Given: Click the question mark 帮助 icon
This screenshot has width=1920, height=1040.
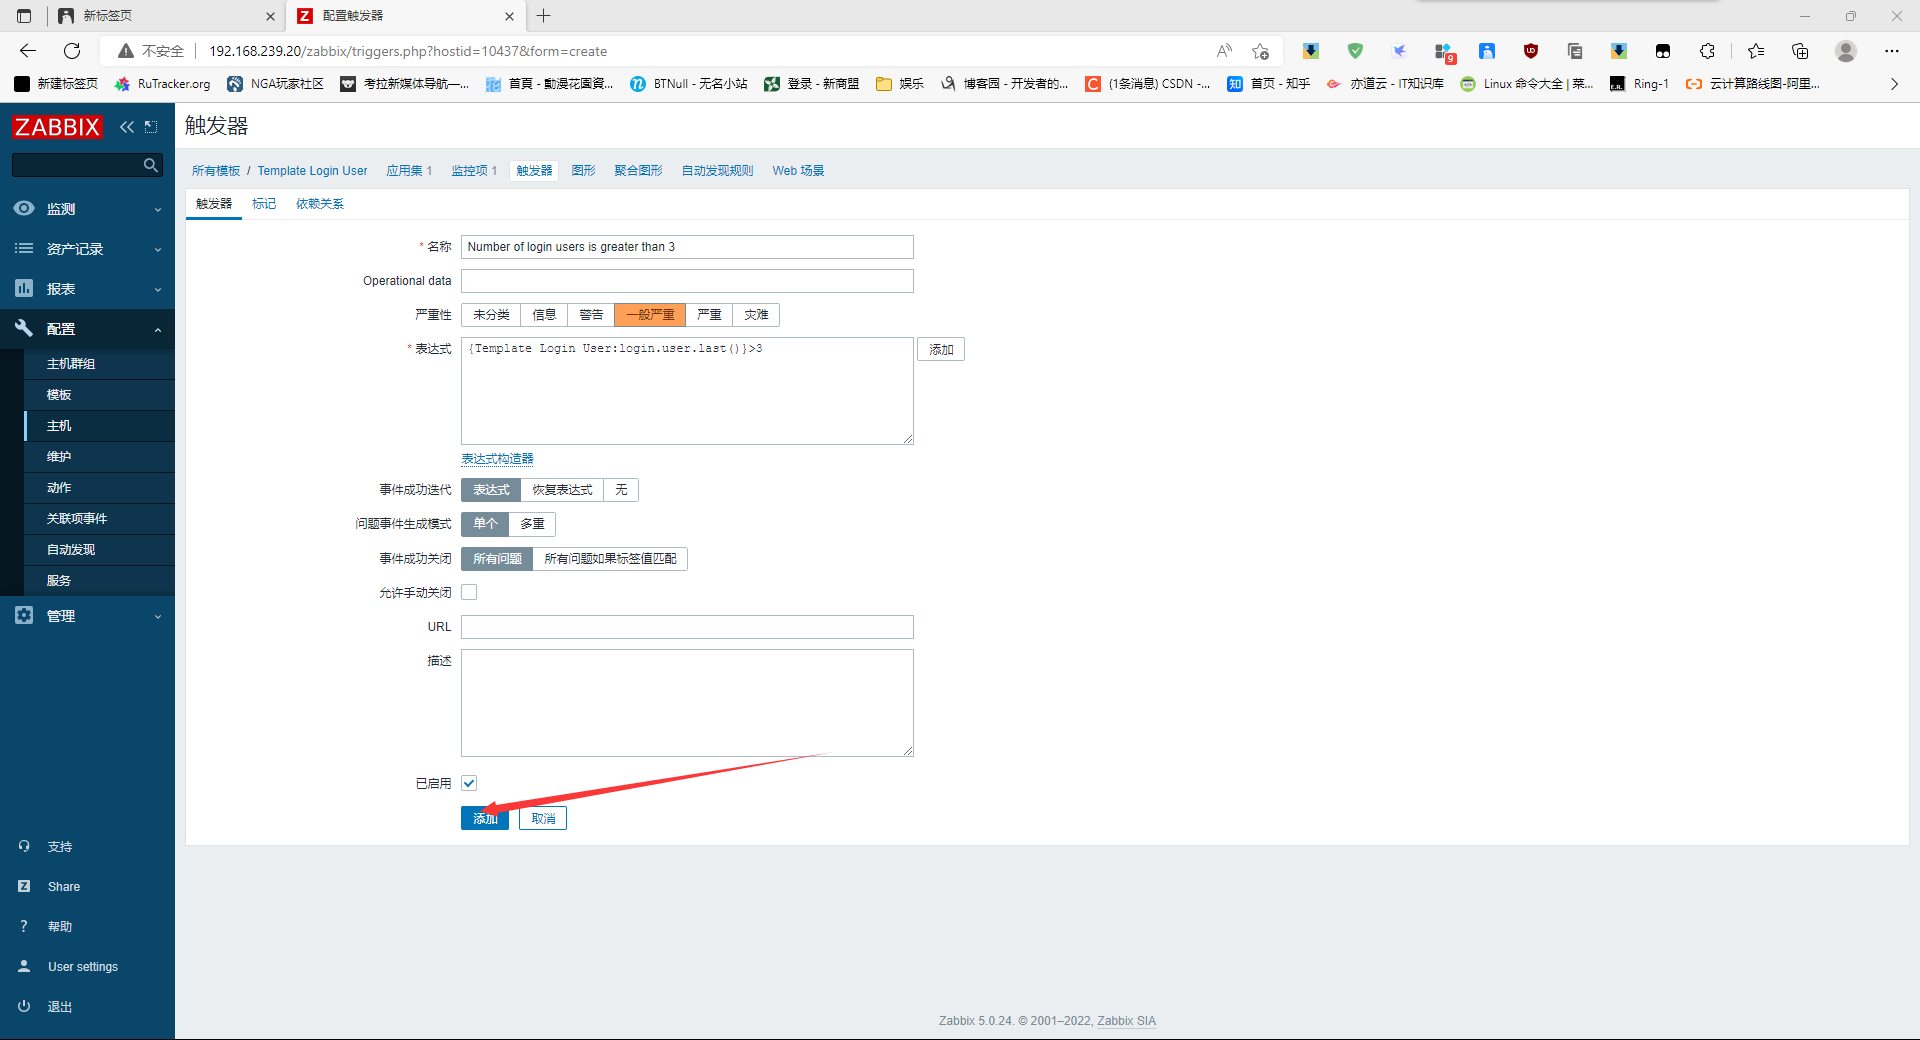Looking at the screenshot, I should (24, 926).
